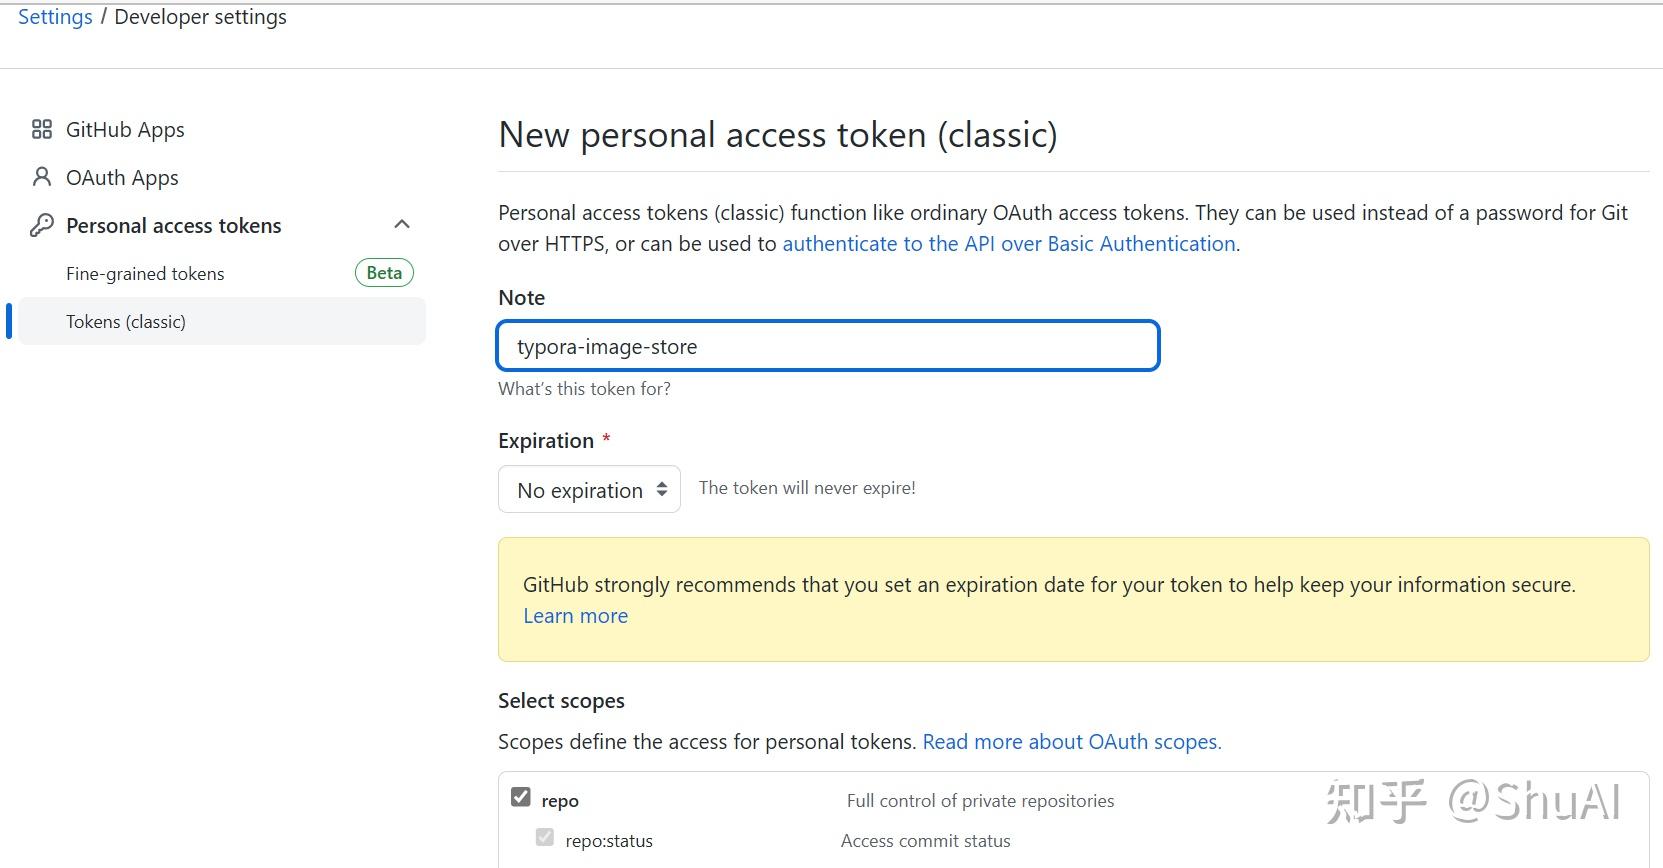Viewport: 1663px width, 868px height.
Task: Click the Note input field
Action: click(x=828, y=346)
